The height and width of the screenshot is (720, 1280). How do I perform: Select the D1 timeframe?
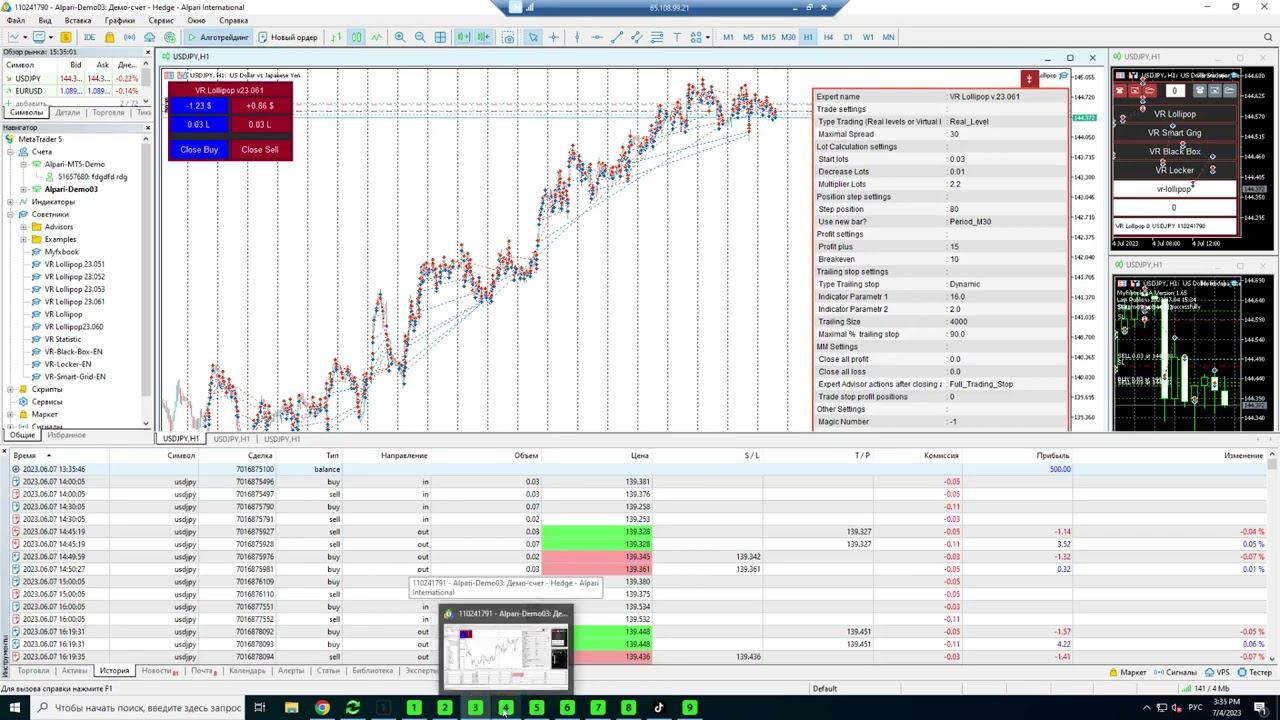pos(848,37)
